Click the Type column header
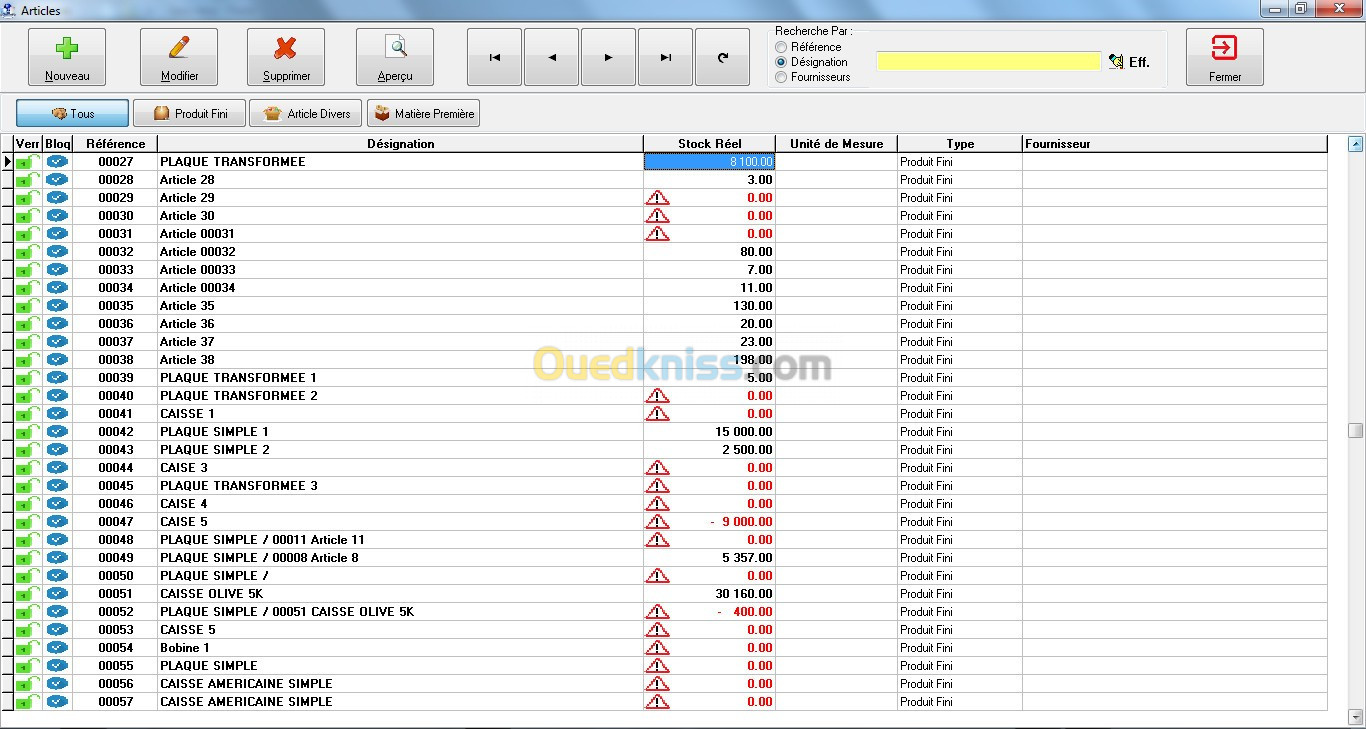Image resolution: width=1366 pixels, height=729 pixels. tap(960, 144)
